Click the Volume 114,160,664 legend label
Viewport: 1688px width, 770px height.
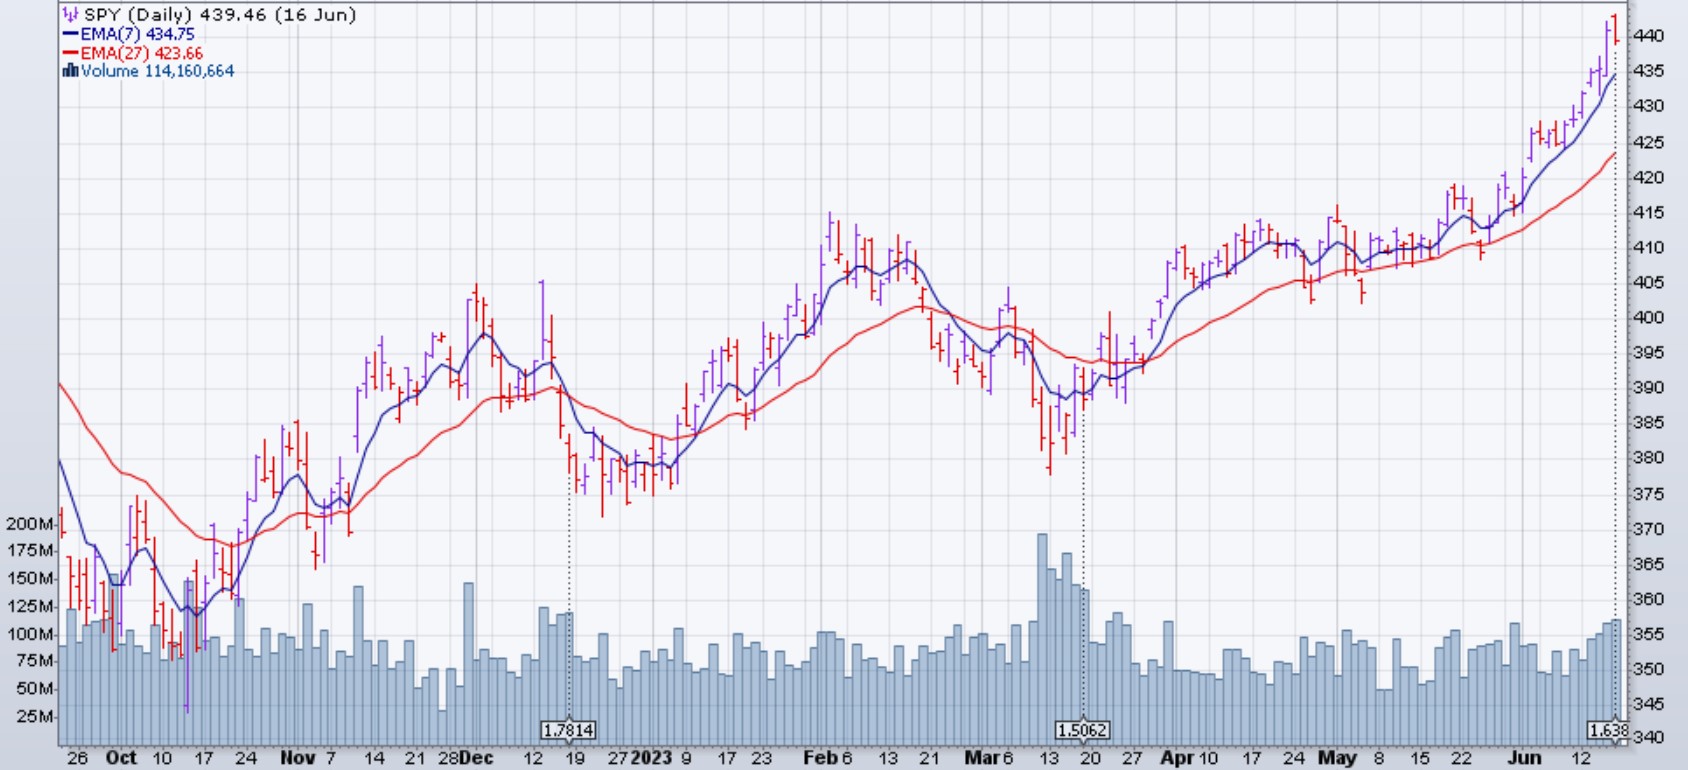click(157, 71)
